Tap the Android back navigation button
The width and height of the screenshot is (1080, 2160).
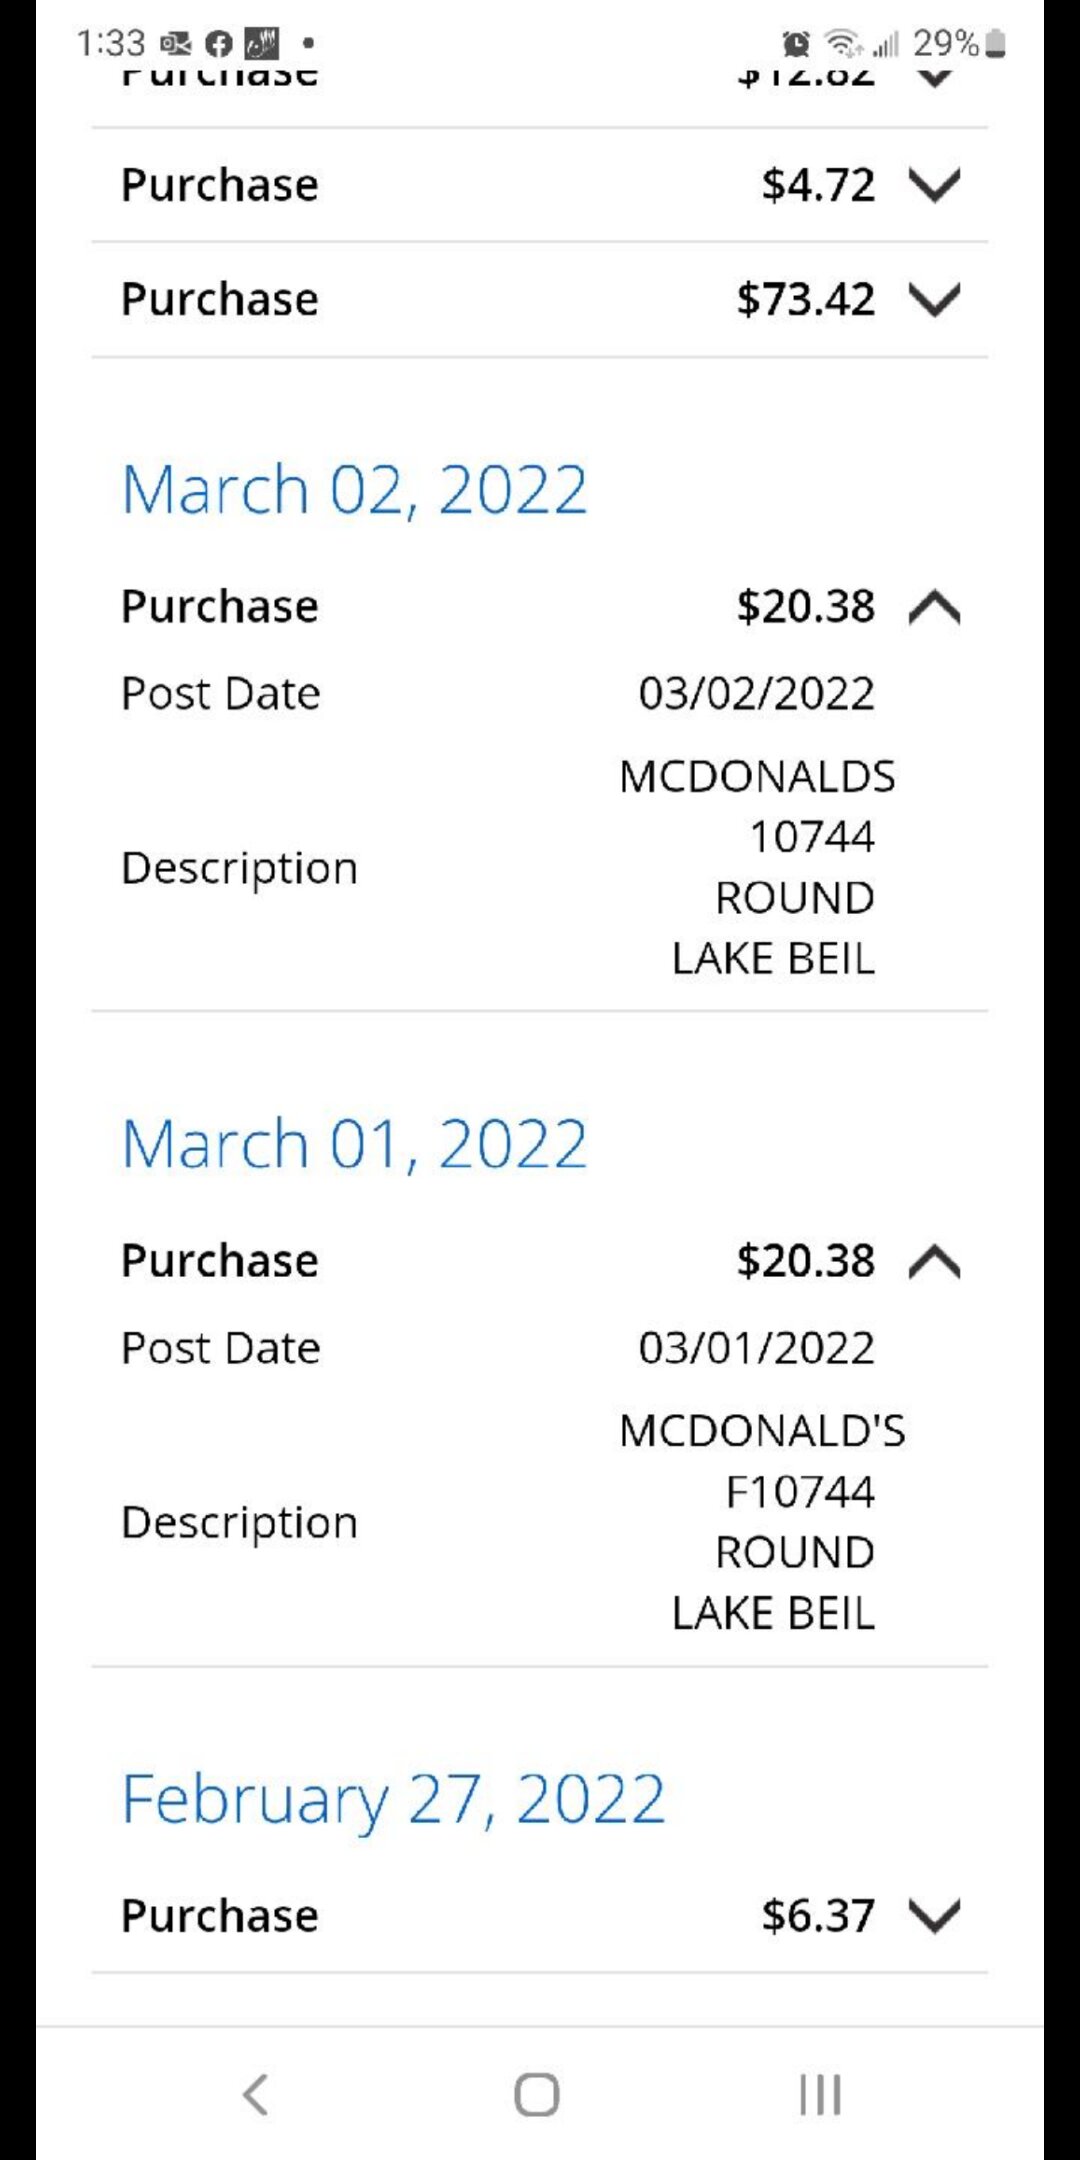[x=256, y=2094]
